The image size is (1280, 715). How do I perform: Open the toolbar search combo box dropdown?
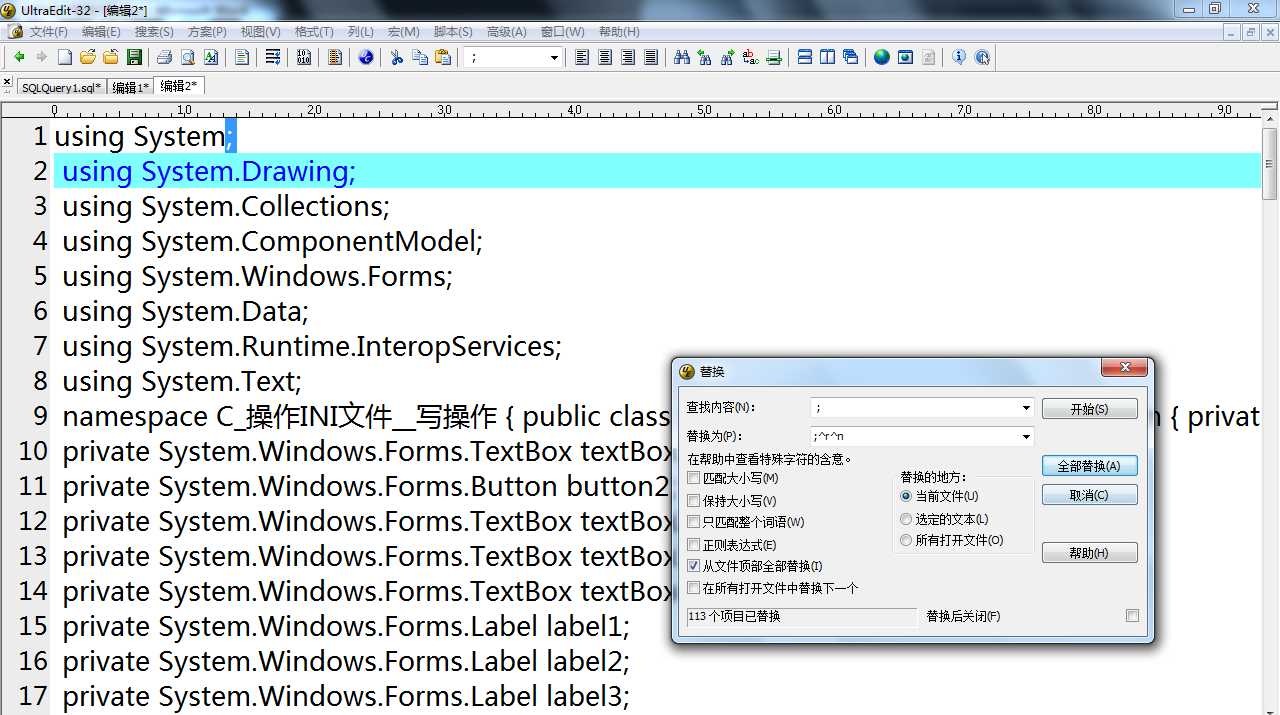pyautogui.click(x=554, y=58)
